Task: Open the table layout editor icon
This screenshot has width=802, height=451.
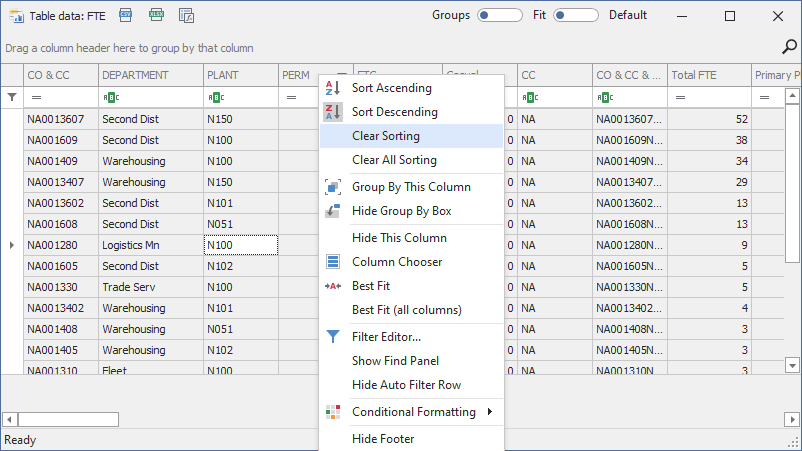Action: (x=186, y=15)
